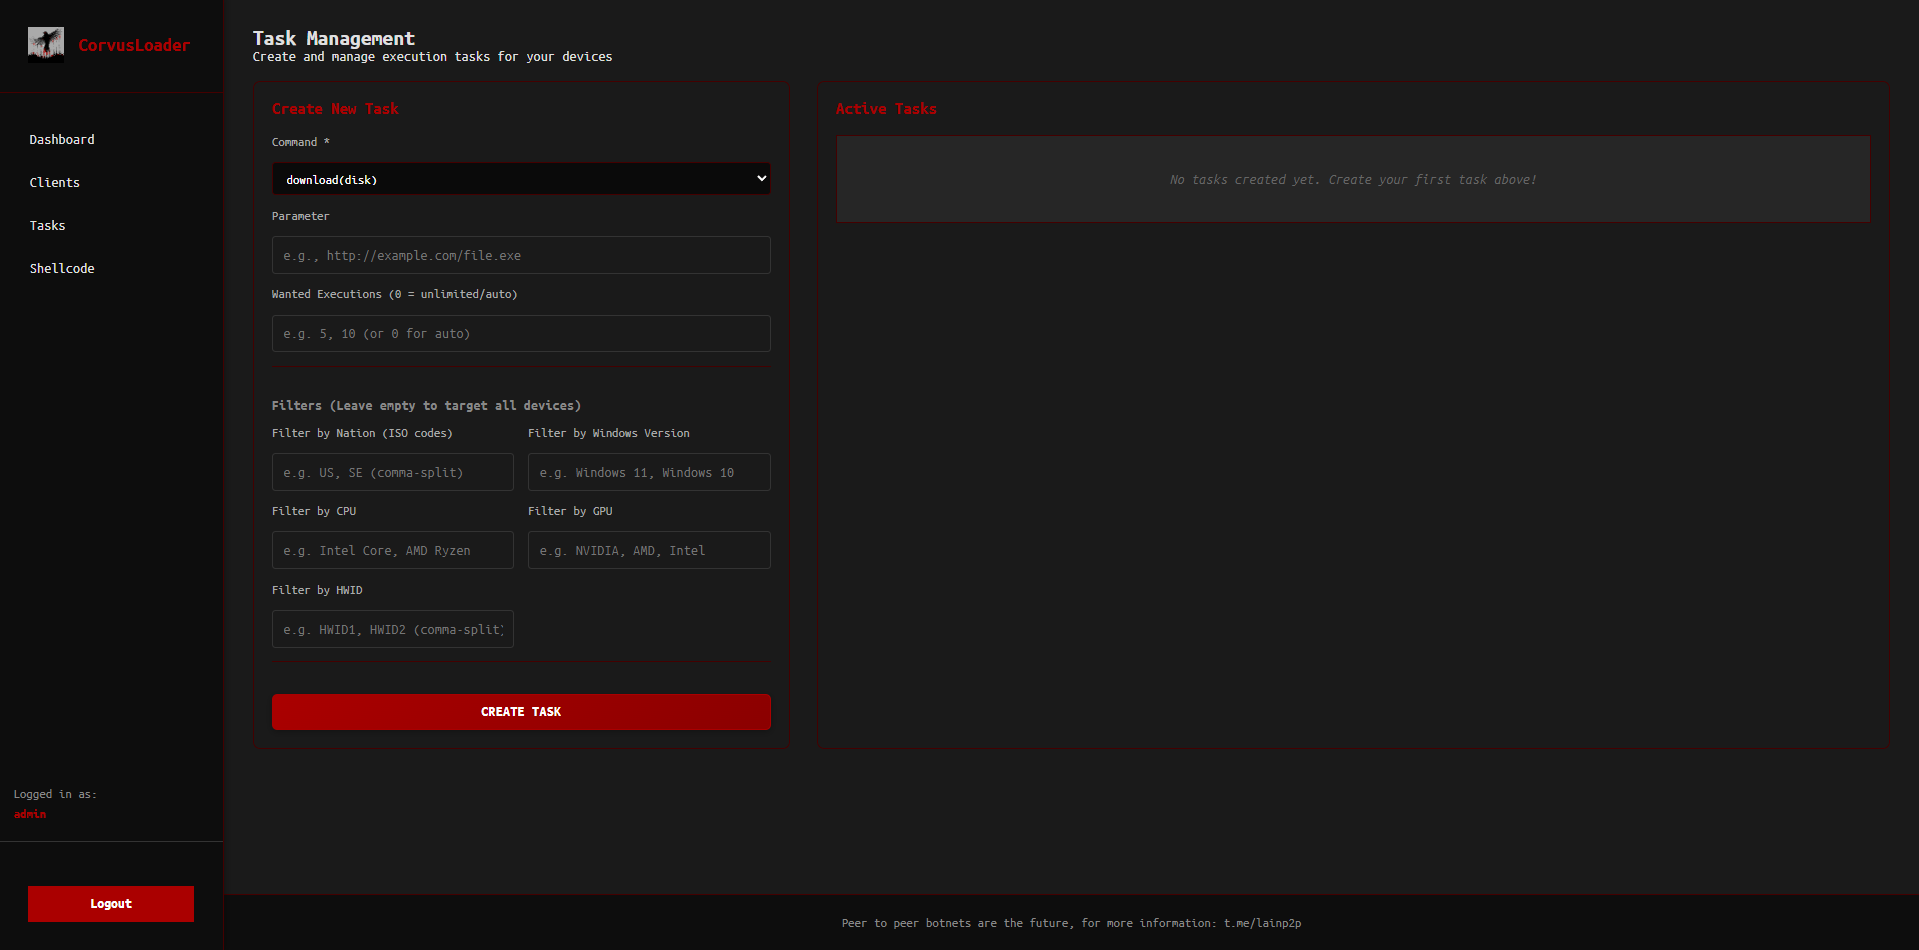Focus the Filter by CPU input
This screenshot has width=1919, height=950.
tap(393, 550)
